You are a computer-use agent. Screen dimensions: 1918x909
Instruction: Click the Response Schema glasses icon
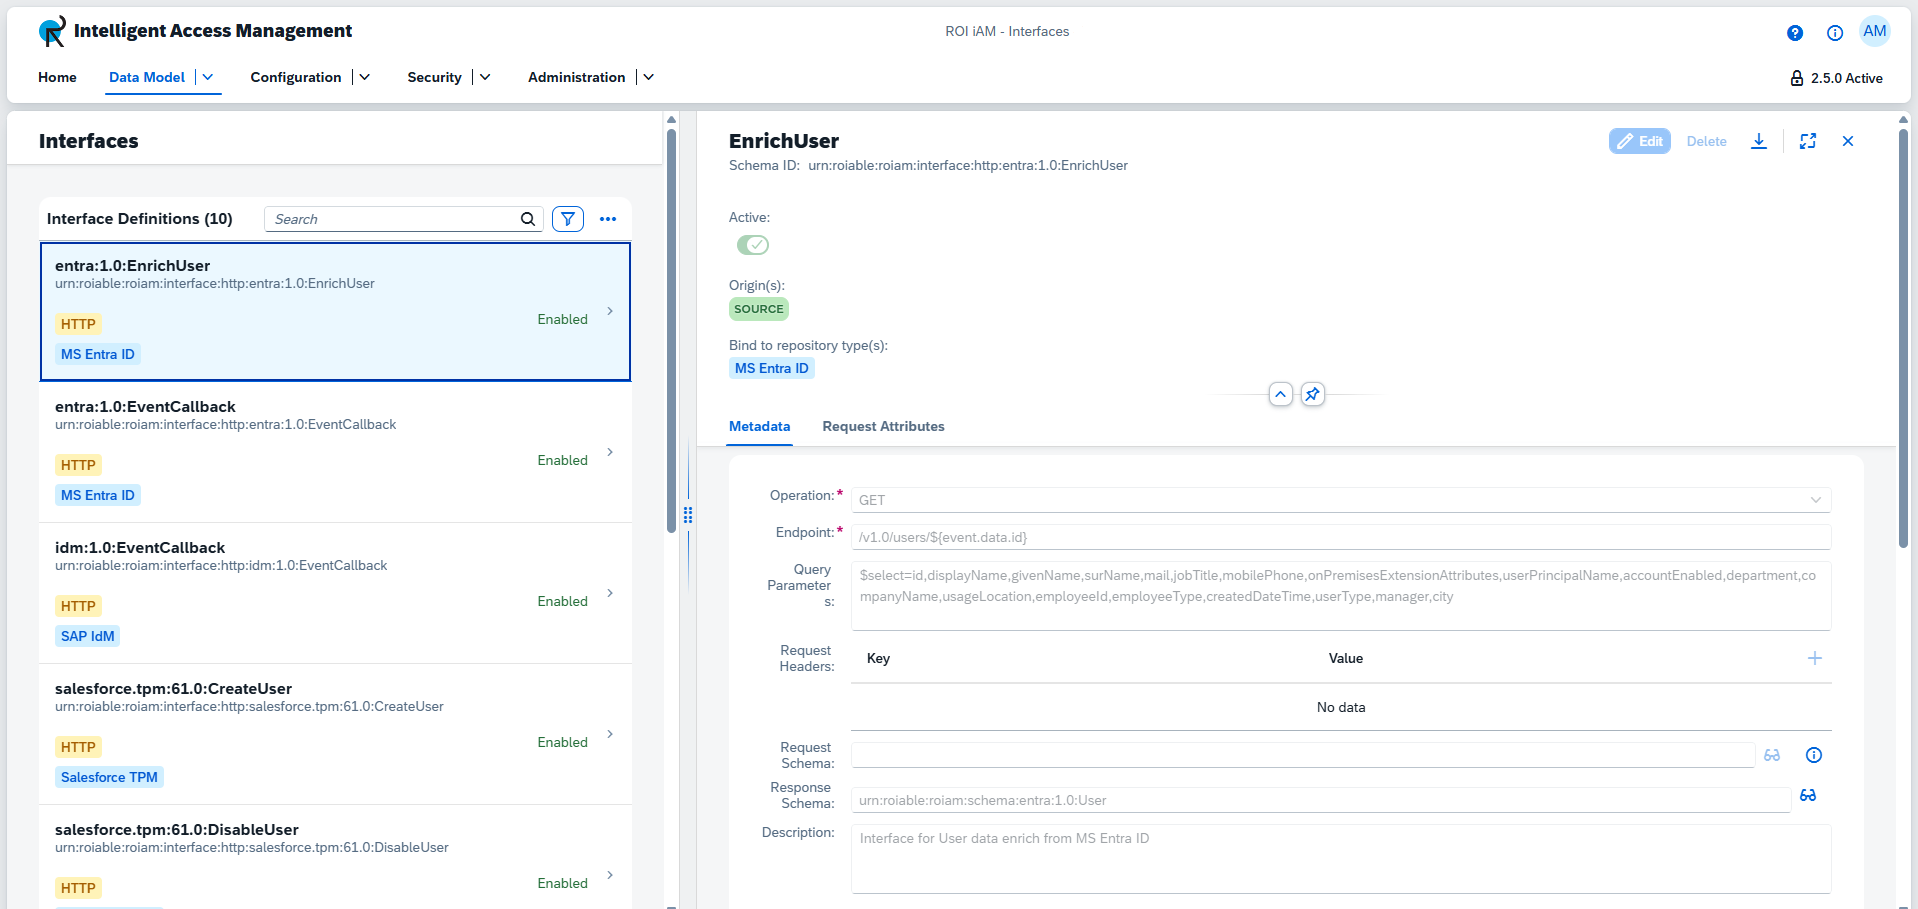(x=1808, y=796)
